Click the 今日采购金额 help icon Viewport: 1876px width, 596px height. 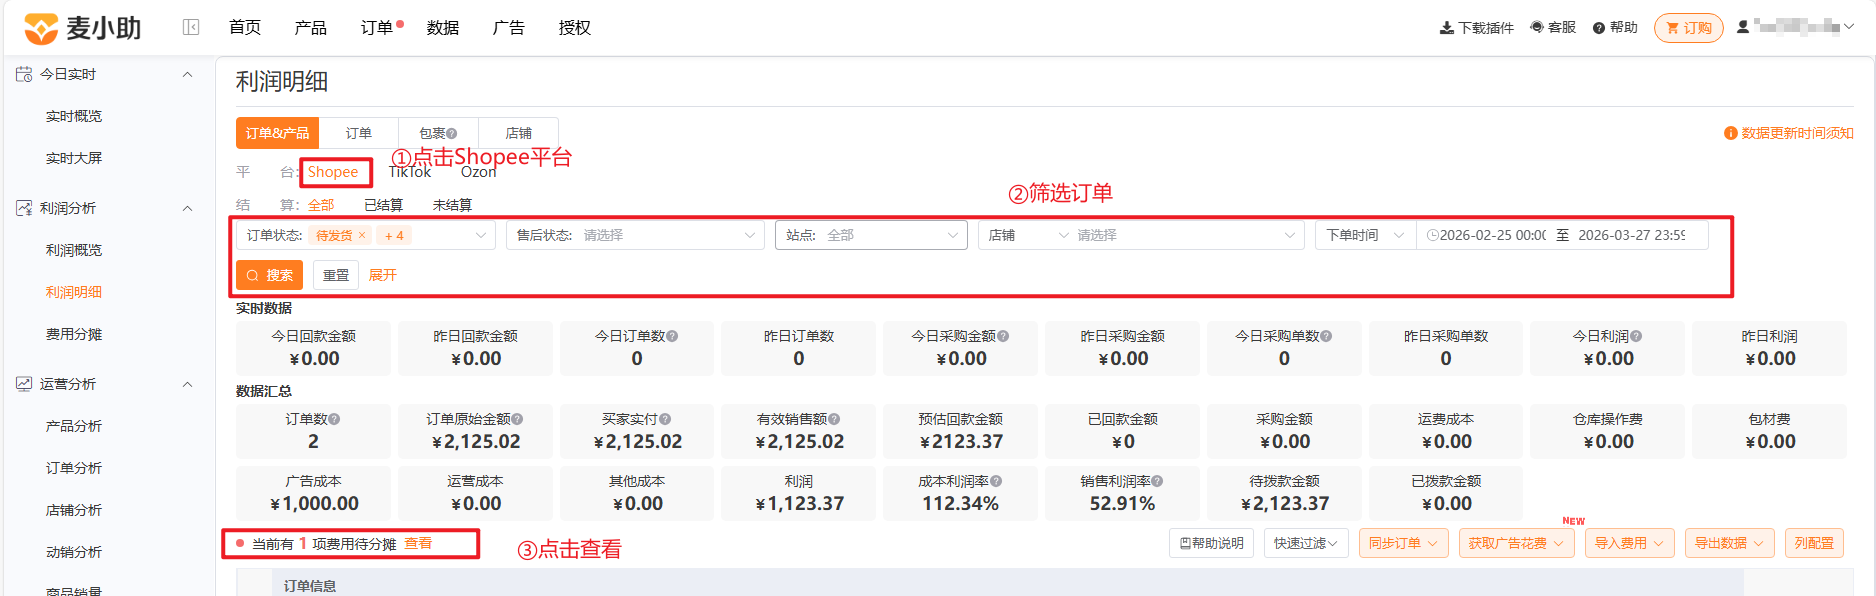pyautogui.click(x=1003, y=336)
